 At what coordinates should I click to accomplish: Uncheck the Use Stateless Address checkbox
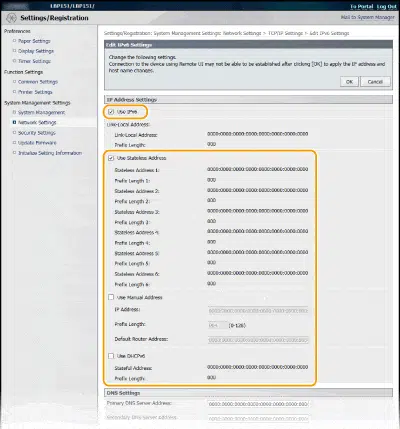click(x=111, y=158)
